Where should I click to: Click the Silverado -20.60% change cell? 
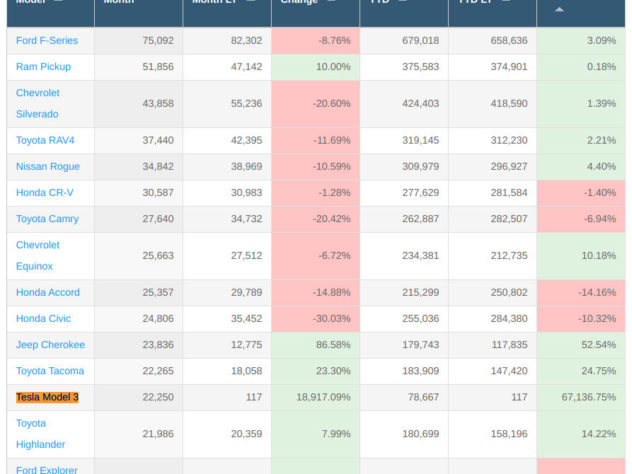point(316,104)
